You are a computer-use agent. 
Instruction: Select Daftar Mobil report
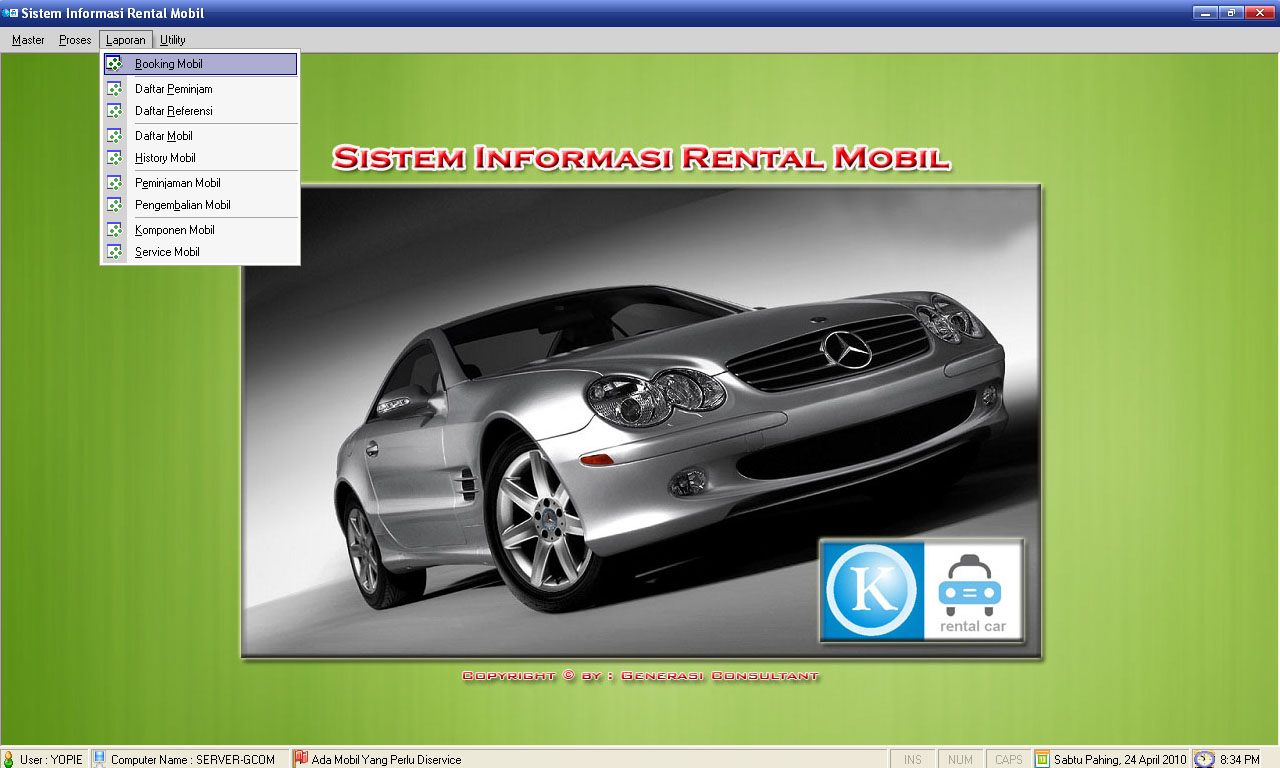[x=164, y=136]
